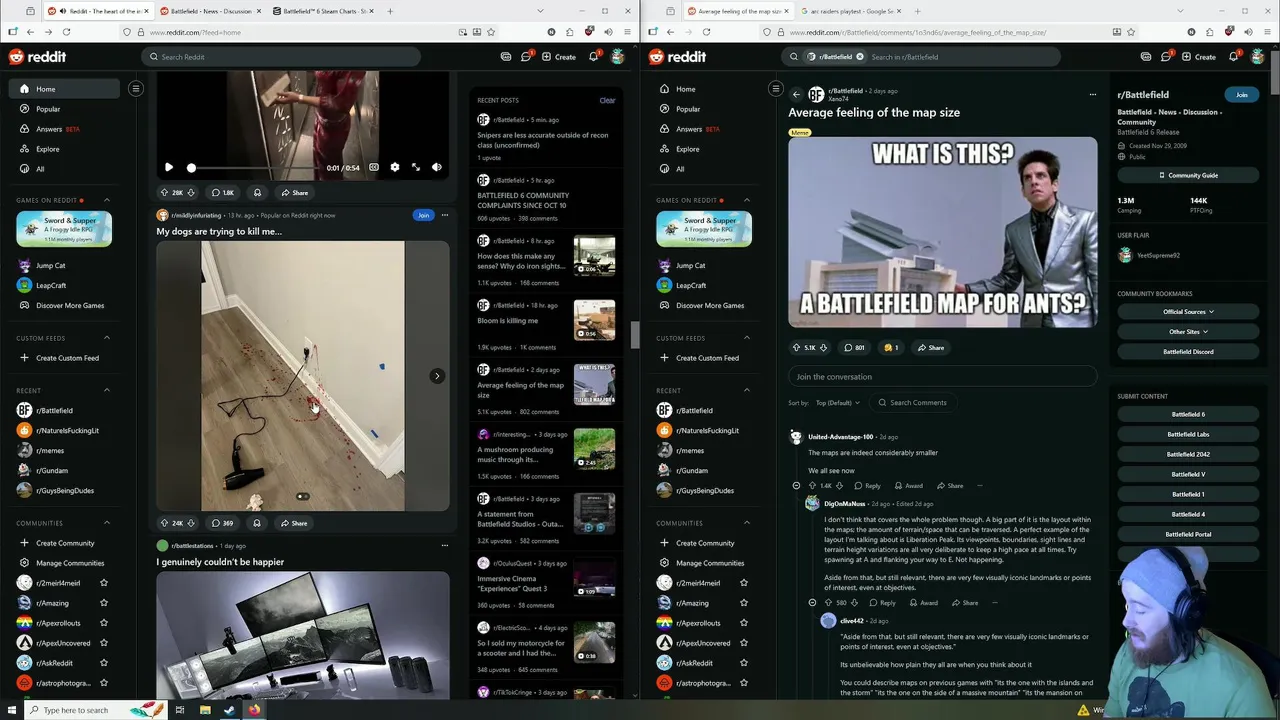Screen dimensions: 1280x720
Task: Toggle sidebar collapse button in left window
Action: click(x=136, y=89)
